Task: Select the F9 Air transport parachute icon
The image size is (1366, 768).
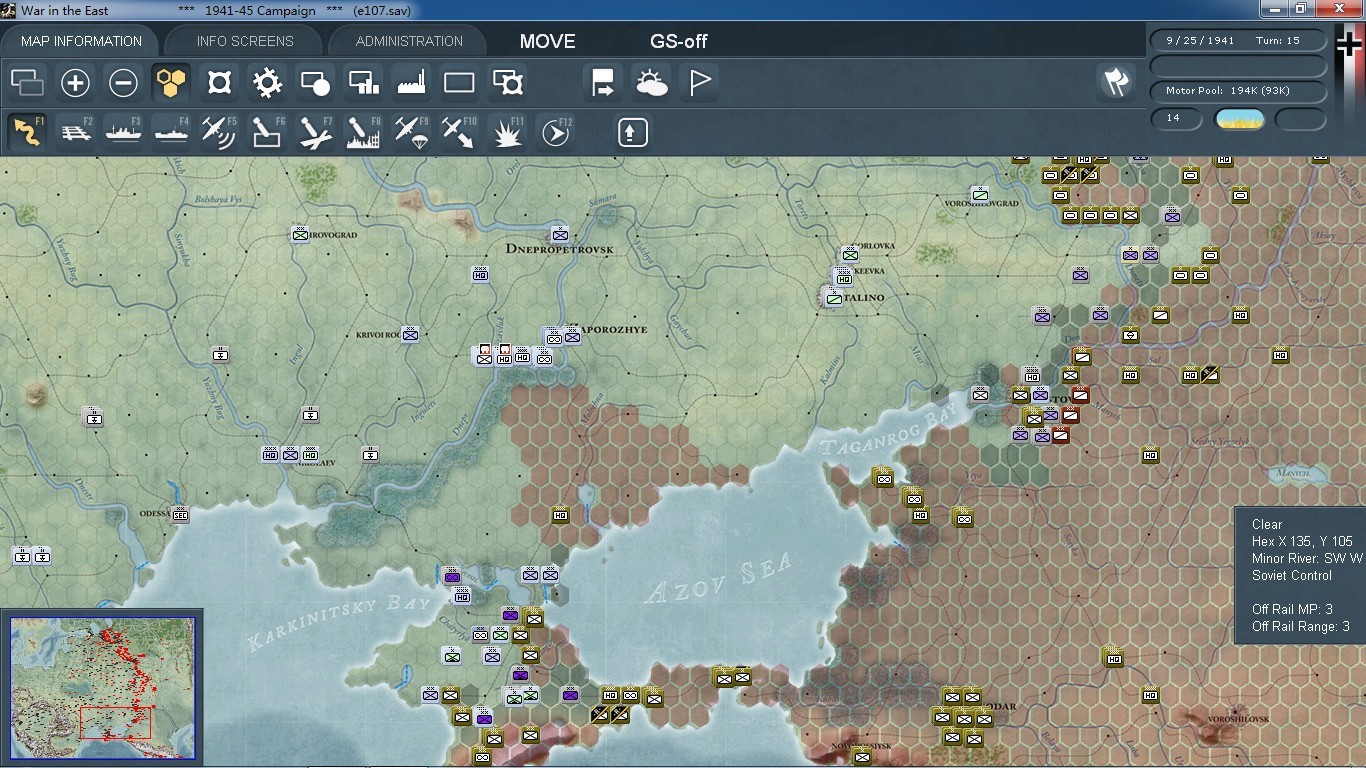Action: coord(411,132)
